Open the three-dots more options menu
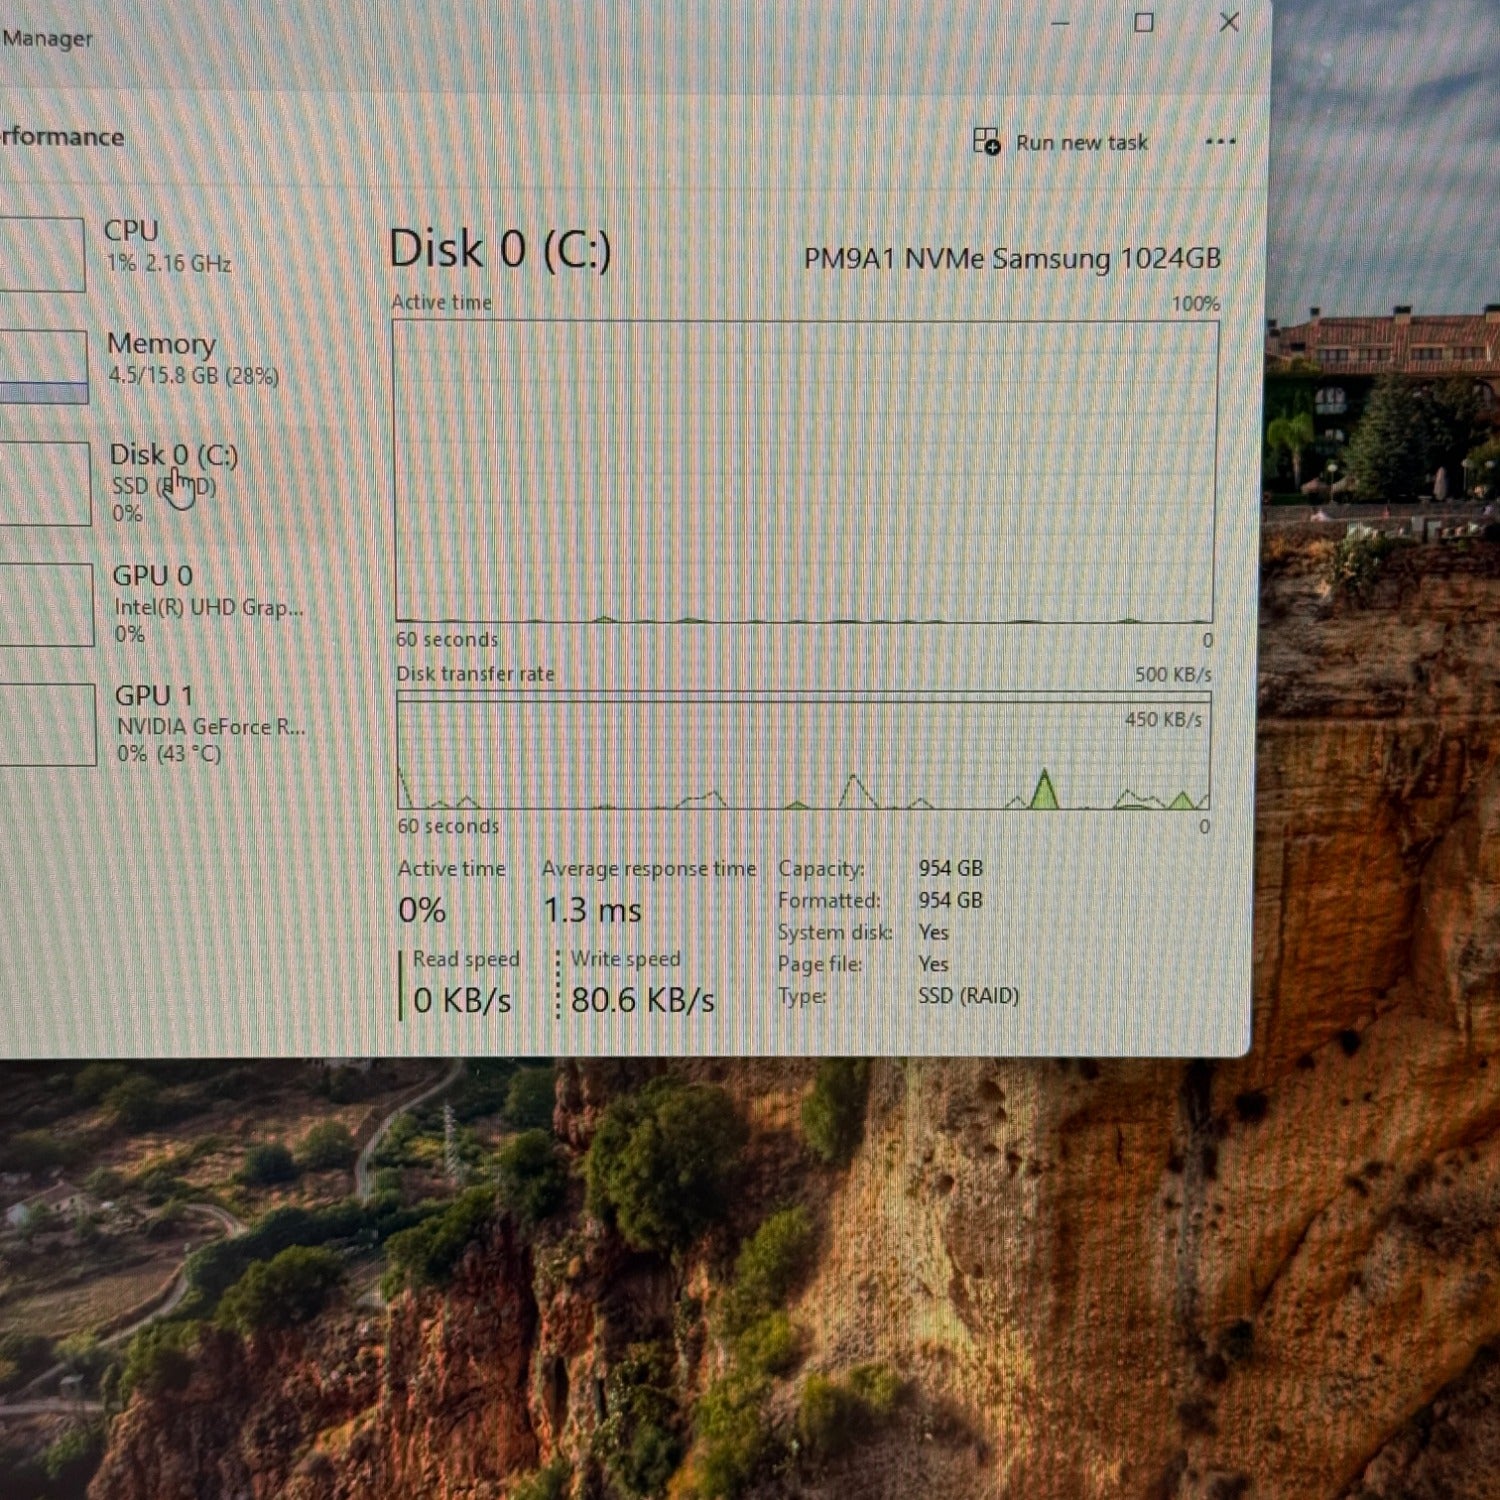Viewport: 1500px width, 1500px height. [1220, 142]
